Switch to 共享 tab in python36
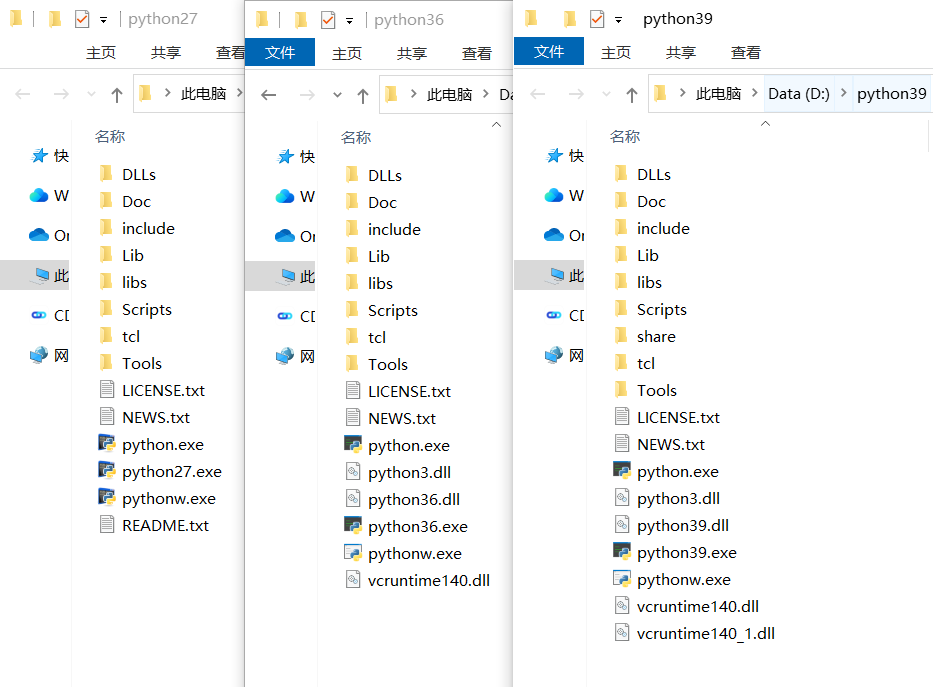The width and height of the screenshot is (933, 687). coord(412,54)
